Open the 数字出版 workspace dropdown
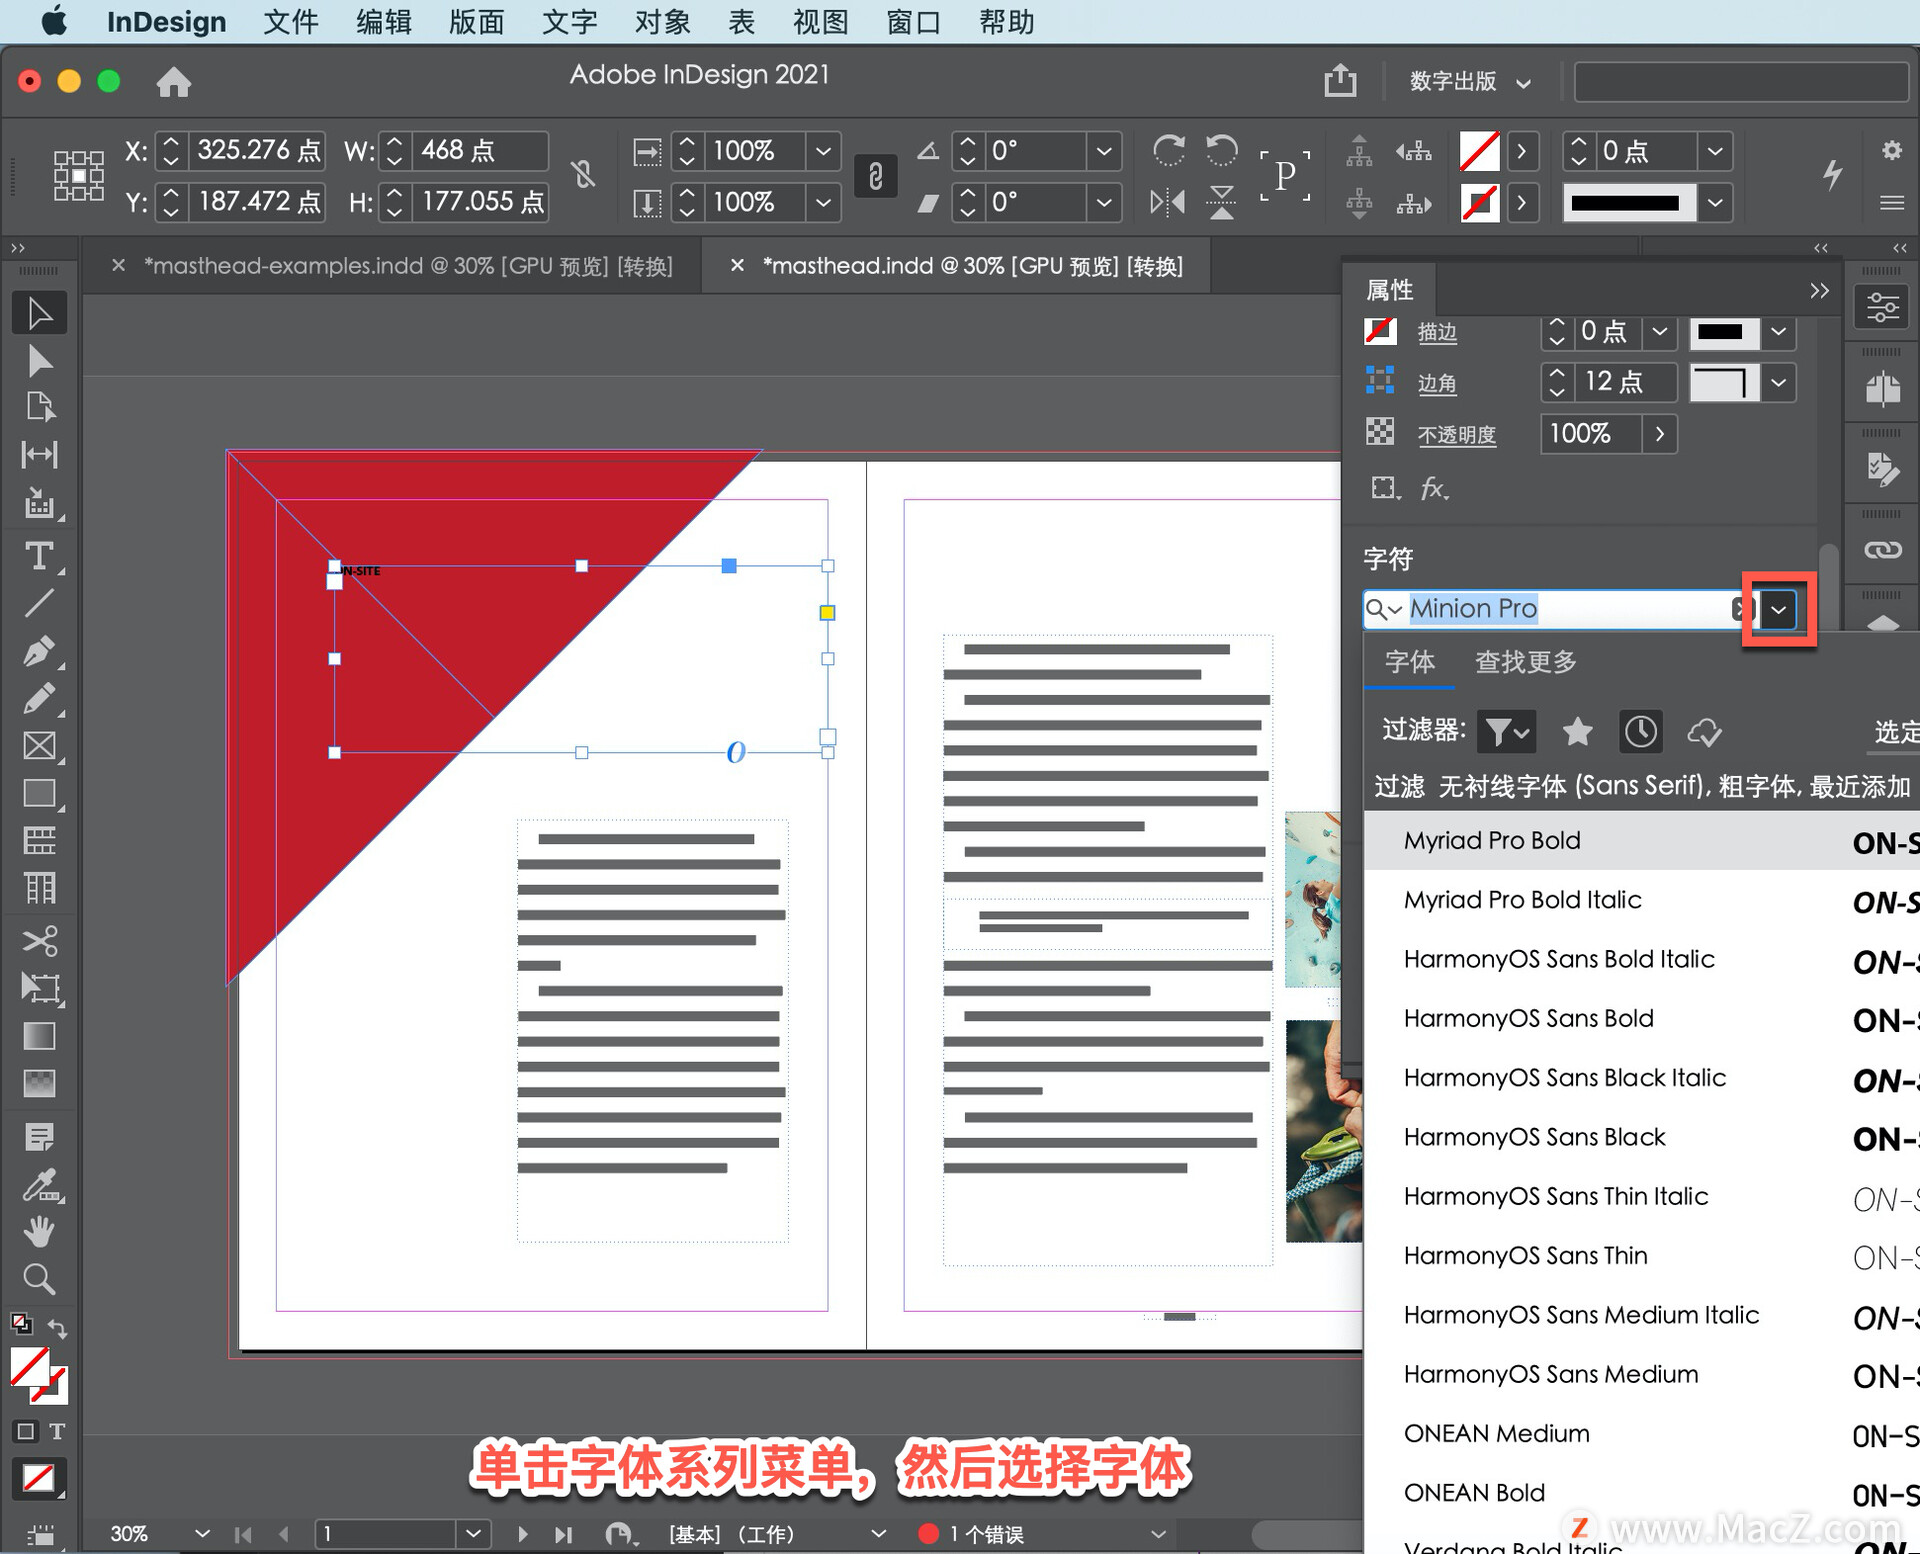 tap(1470, 81)
